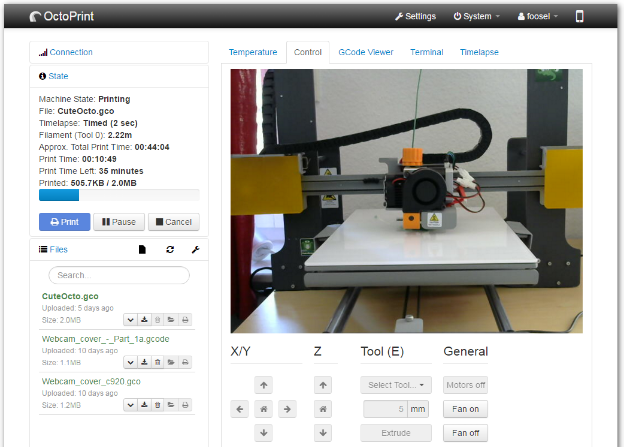Switch to the Terminal tab

pyautogui.click(x=427, y=52)
